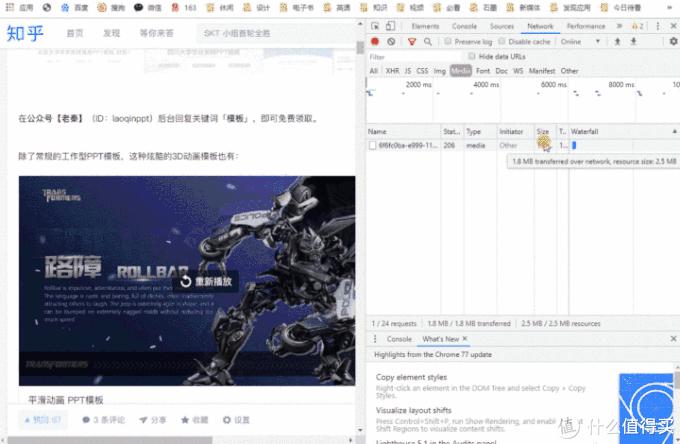Enable the Preserve log checkbox
The height and width of the screenshot is (444, 680).
pyautogui.click(x=448, y=42)
